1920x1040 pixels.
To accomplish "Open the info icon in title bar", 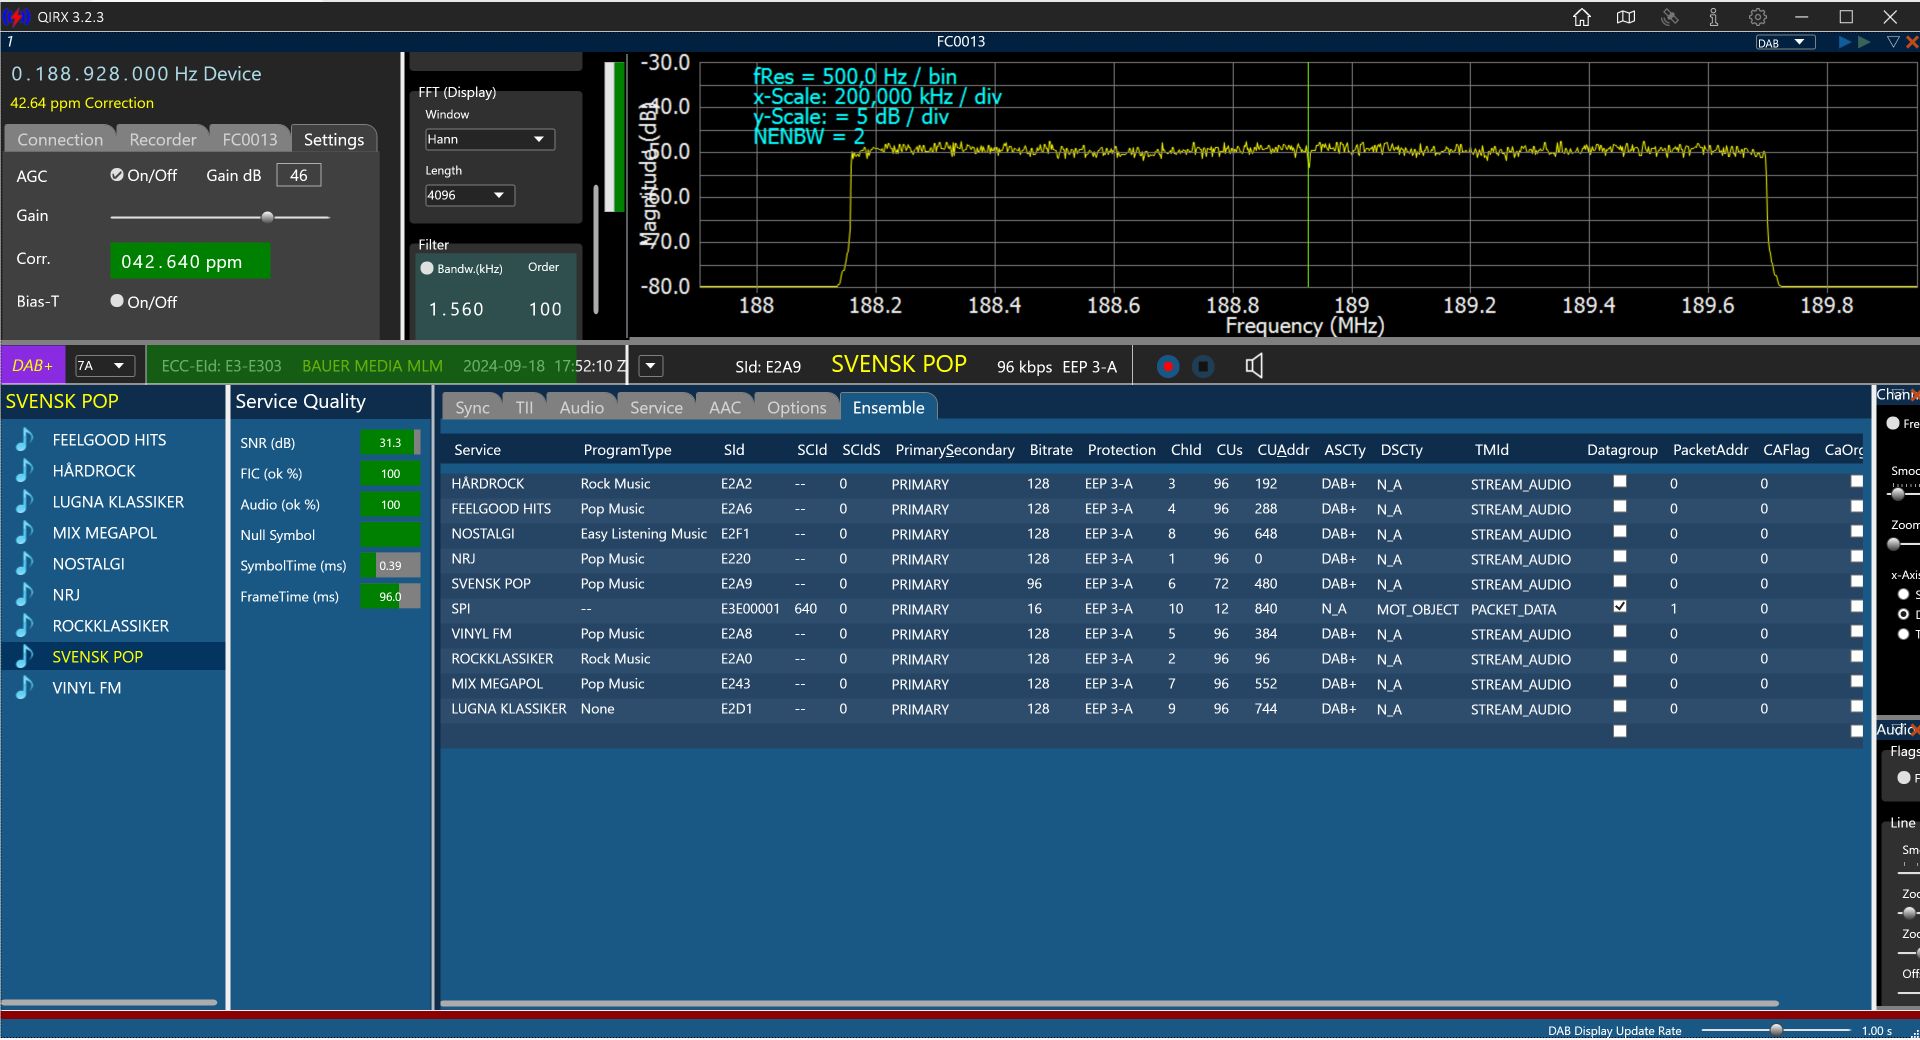I will (x=1713, y=17).
